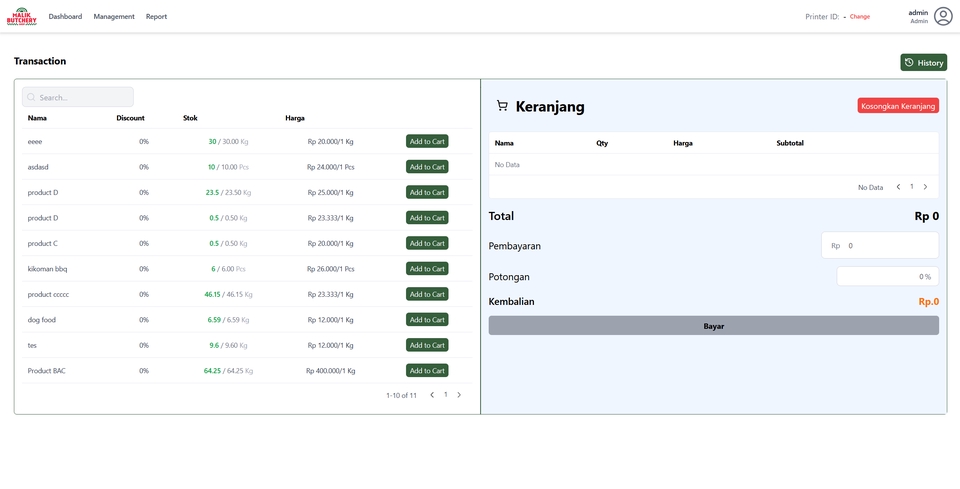Image resolution: width=960 pixels, height=489 pixels.
Task: Open the Management menu
Action: (114, 17)
